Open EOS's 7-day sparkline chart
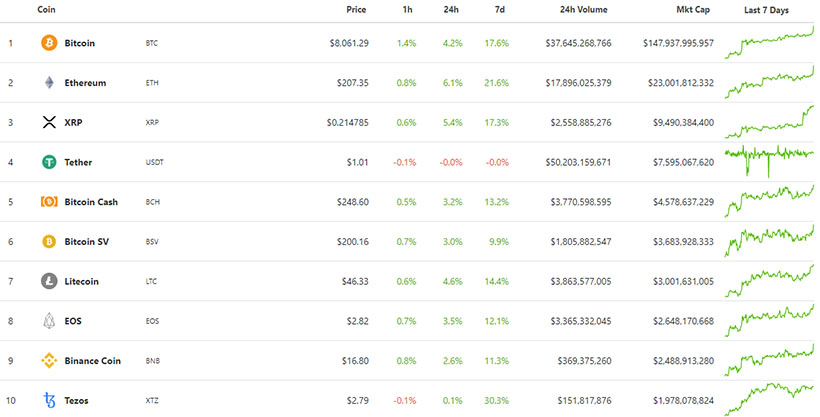This screenshot has width=820, height=417. [x=769, y=321]
